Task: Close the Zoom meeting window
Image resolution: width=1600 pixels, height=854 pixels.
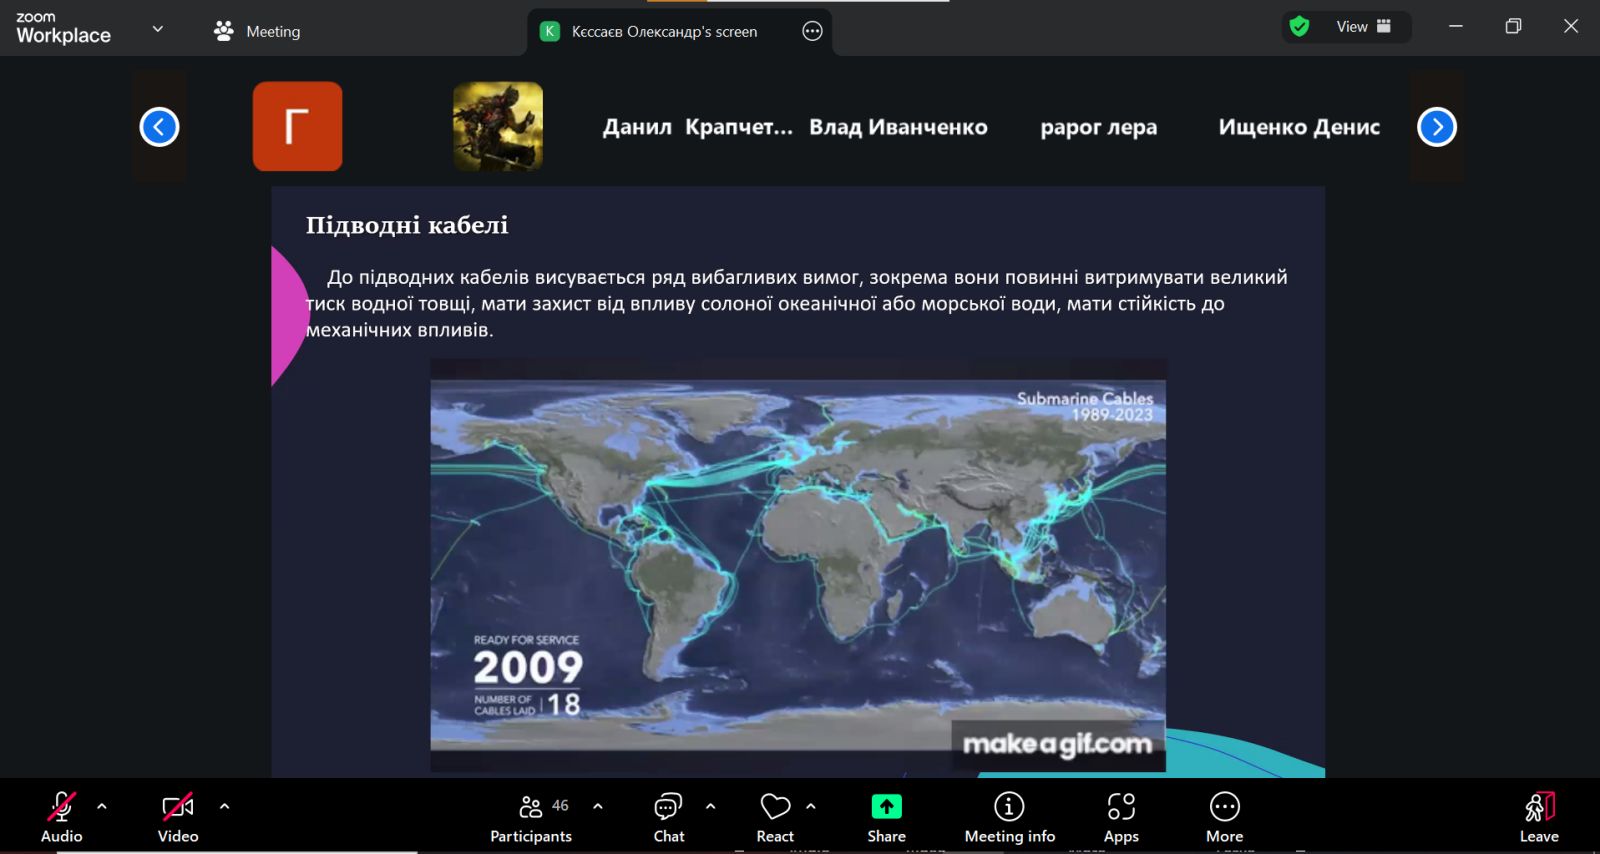Action: (1571, 27)
